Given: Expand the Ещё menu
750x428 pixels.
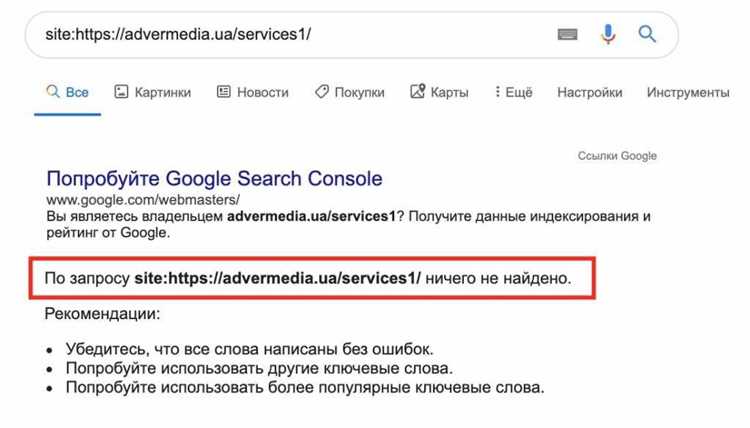Looking at the screenshot, I should click(513, 92).
